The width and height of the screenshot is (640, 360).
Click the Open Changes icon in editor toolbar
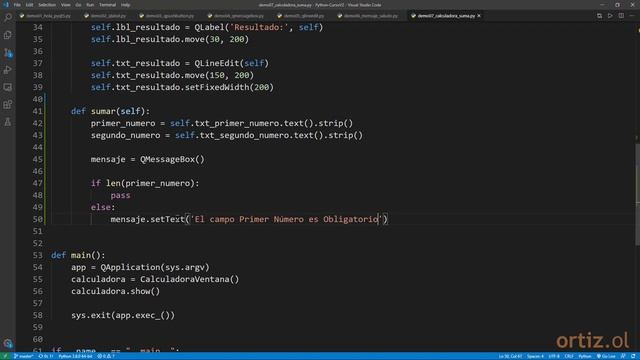point(599,16)
